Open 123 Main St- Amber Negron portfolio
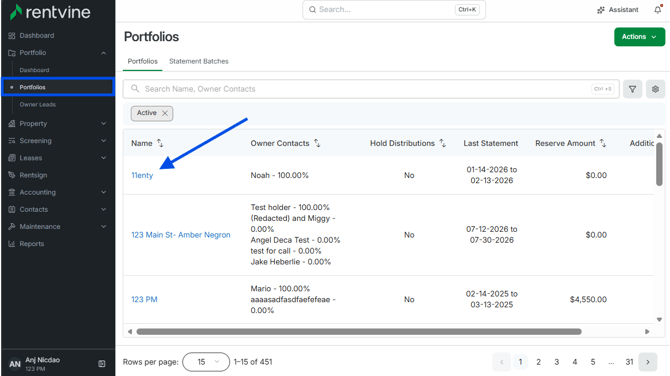The width and height of the screenshot is (670, 376). (x=181, y=235)
